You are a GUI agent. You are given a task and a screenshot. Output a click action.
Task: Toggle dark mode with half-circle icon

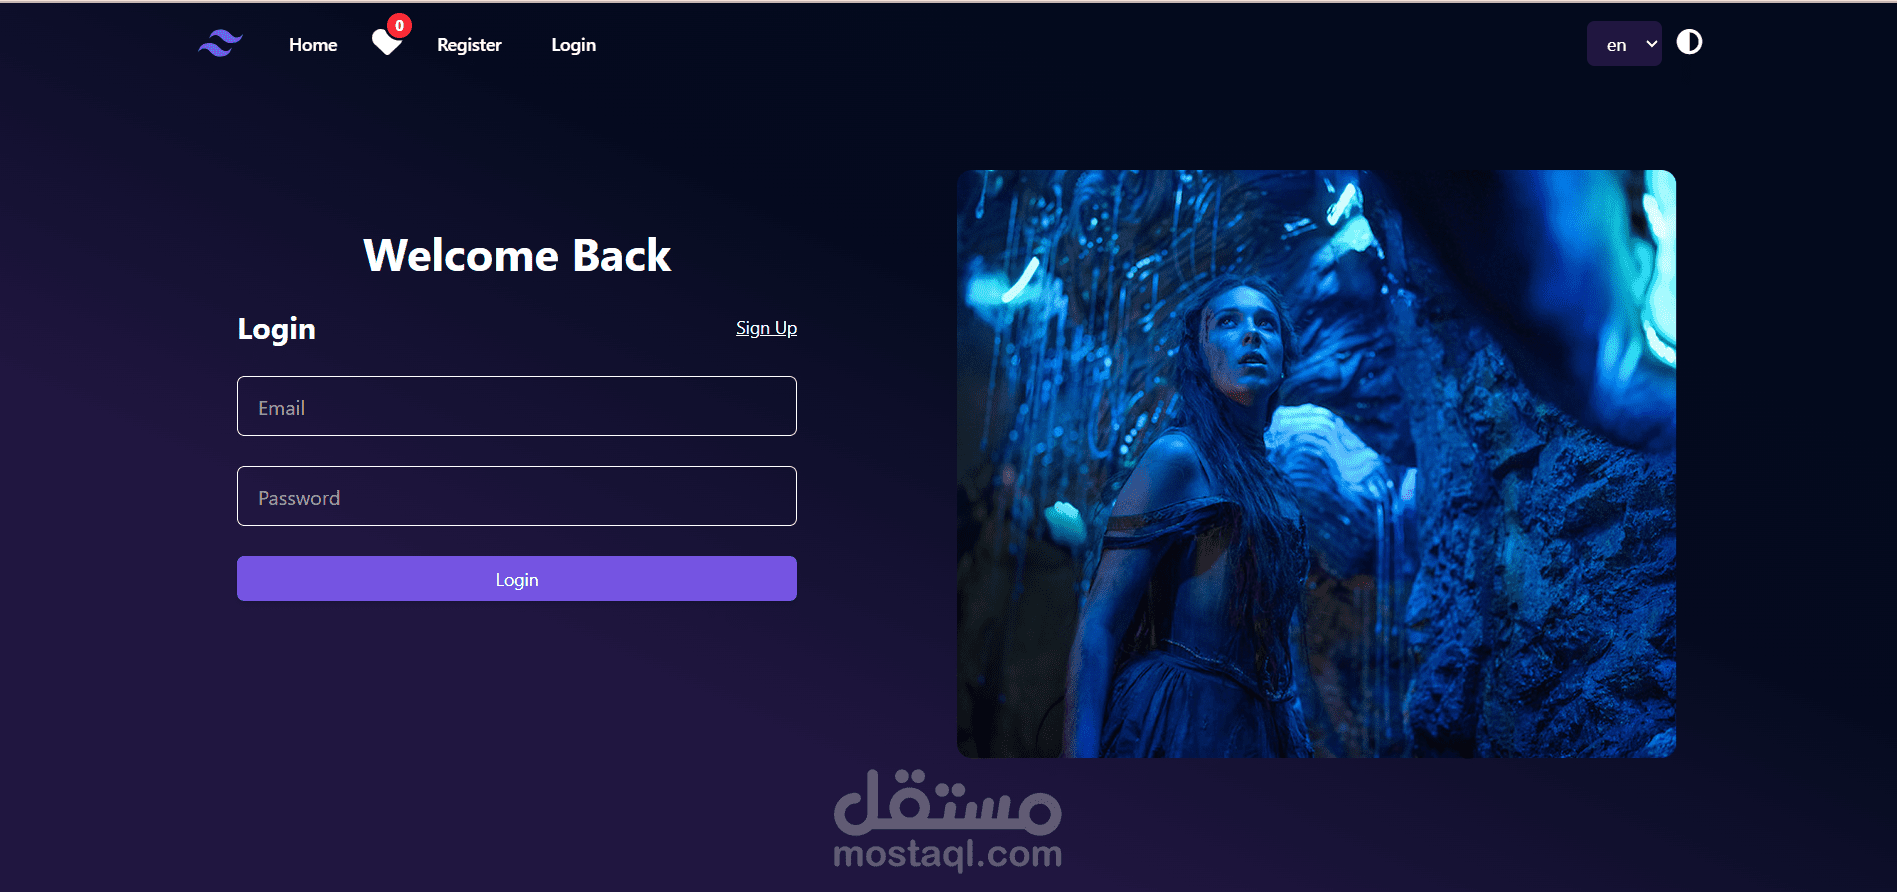click(x=1689, y=42)
